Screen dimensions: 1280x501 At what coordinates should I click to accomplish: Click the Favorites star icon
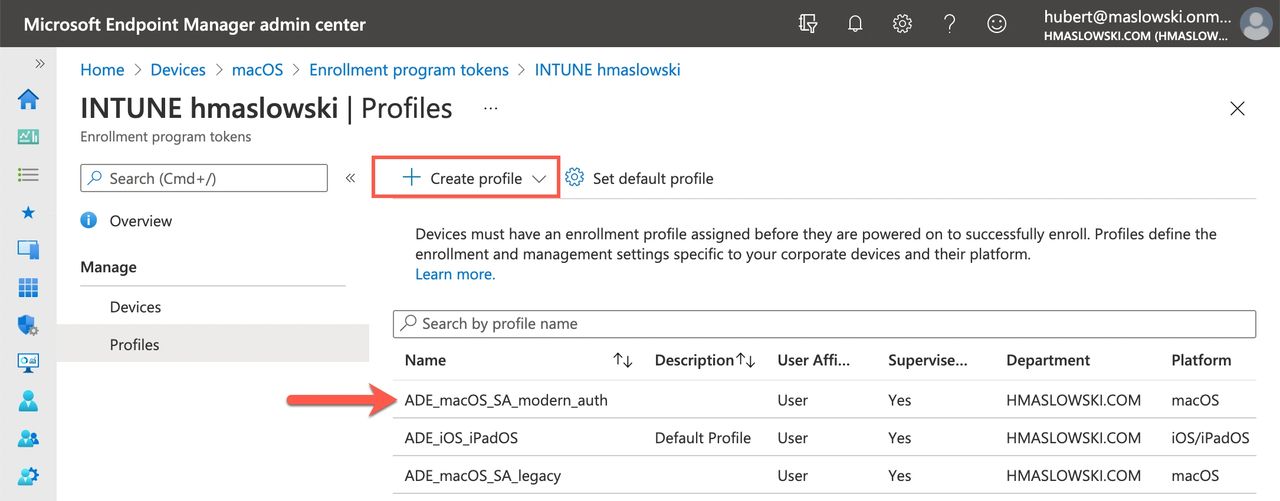(28, 212)
